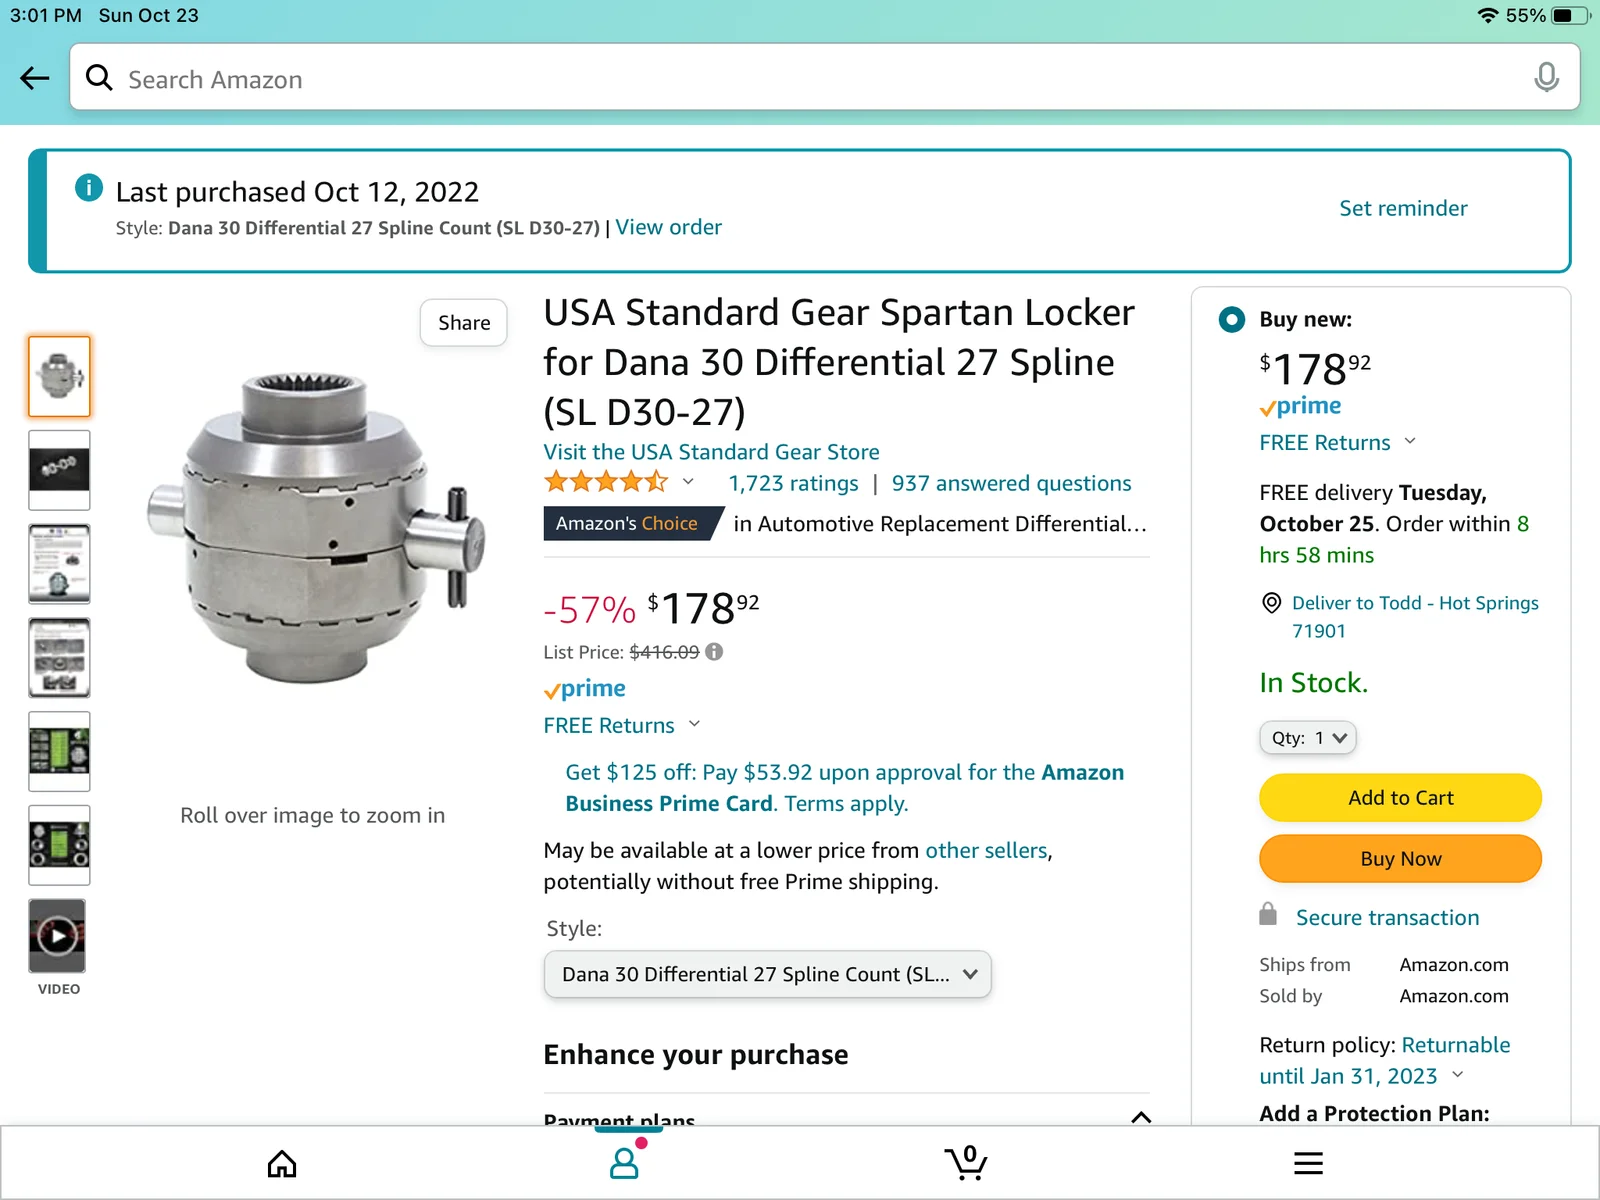The height and width of the screenshot is (1200, 1600).
Task: Tap the back arrow icon
Action: (x=35, y=78)
